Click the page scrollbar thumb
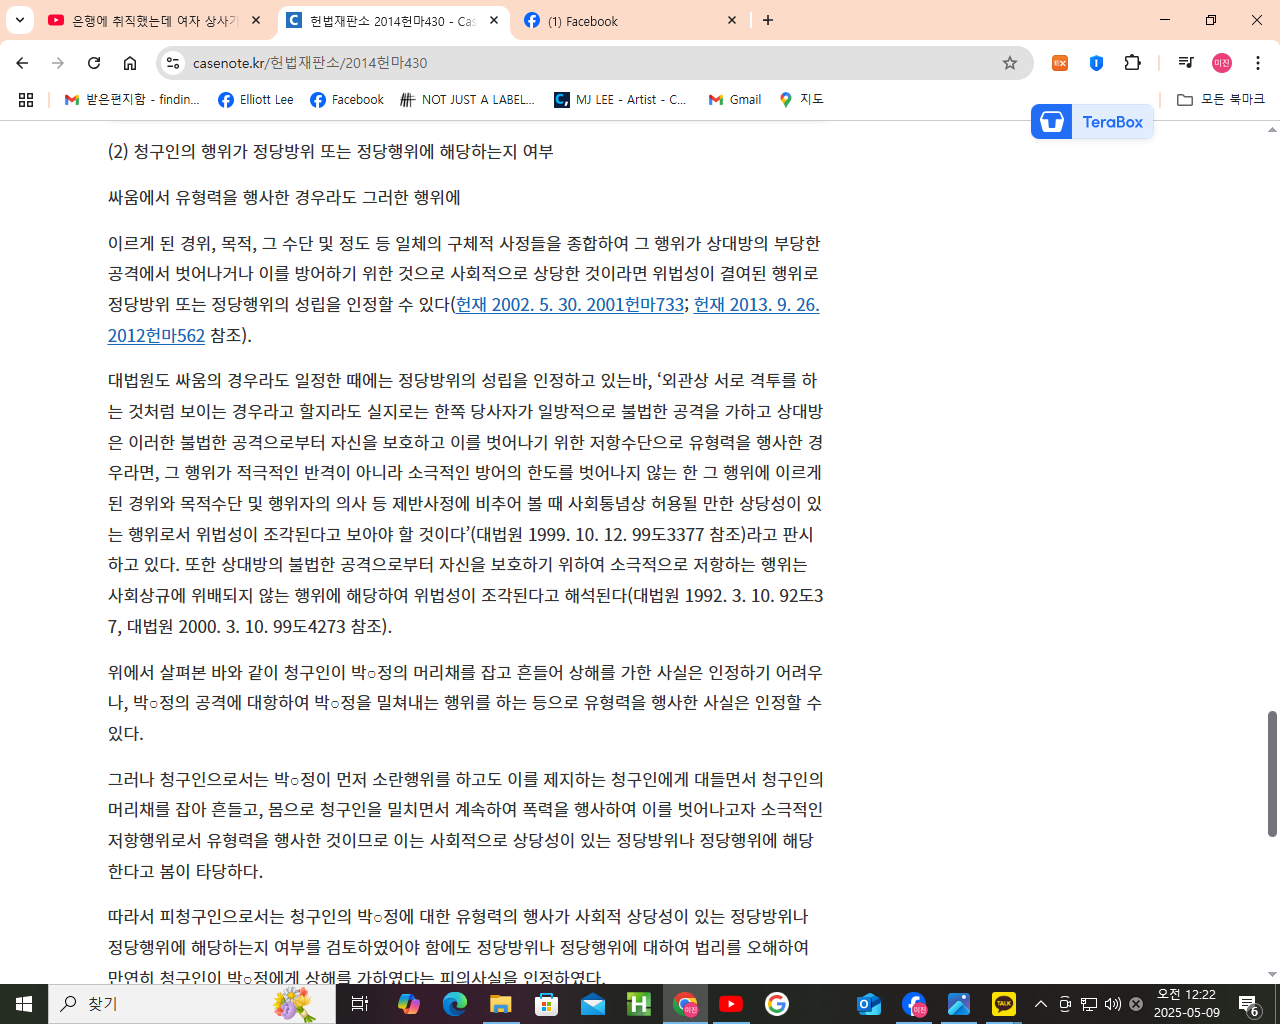 (1272, 773)
